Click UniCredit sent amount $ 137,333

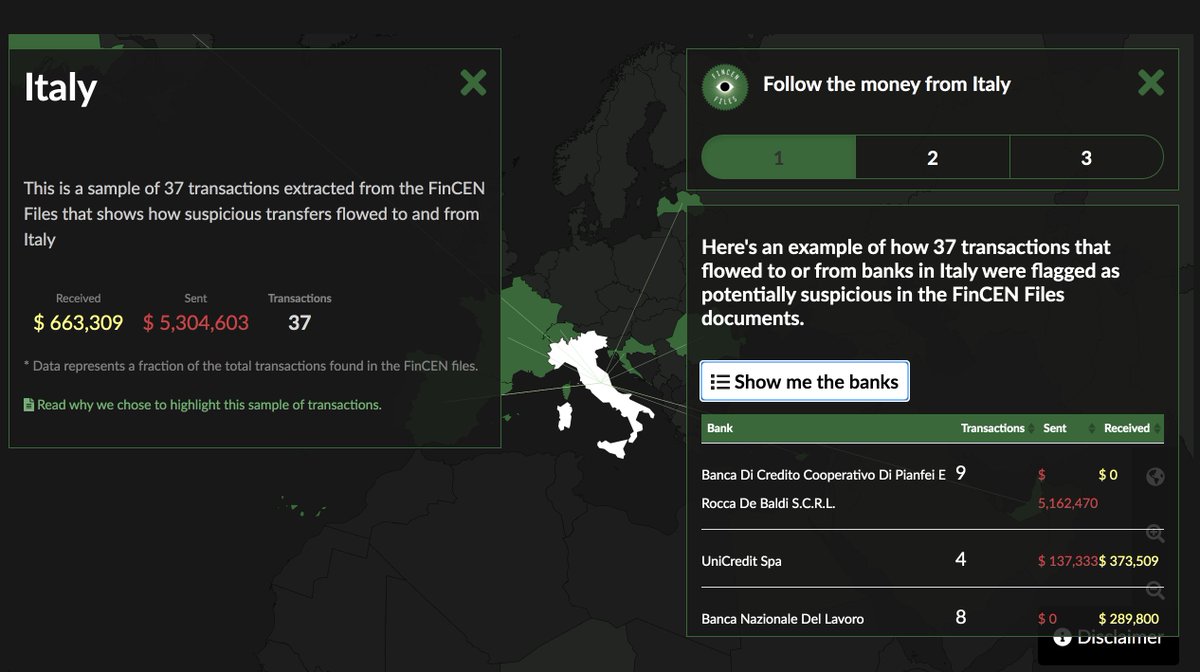point(1068,561)
